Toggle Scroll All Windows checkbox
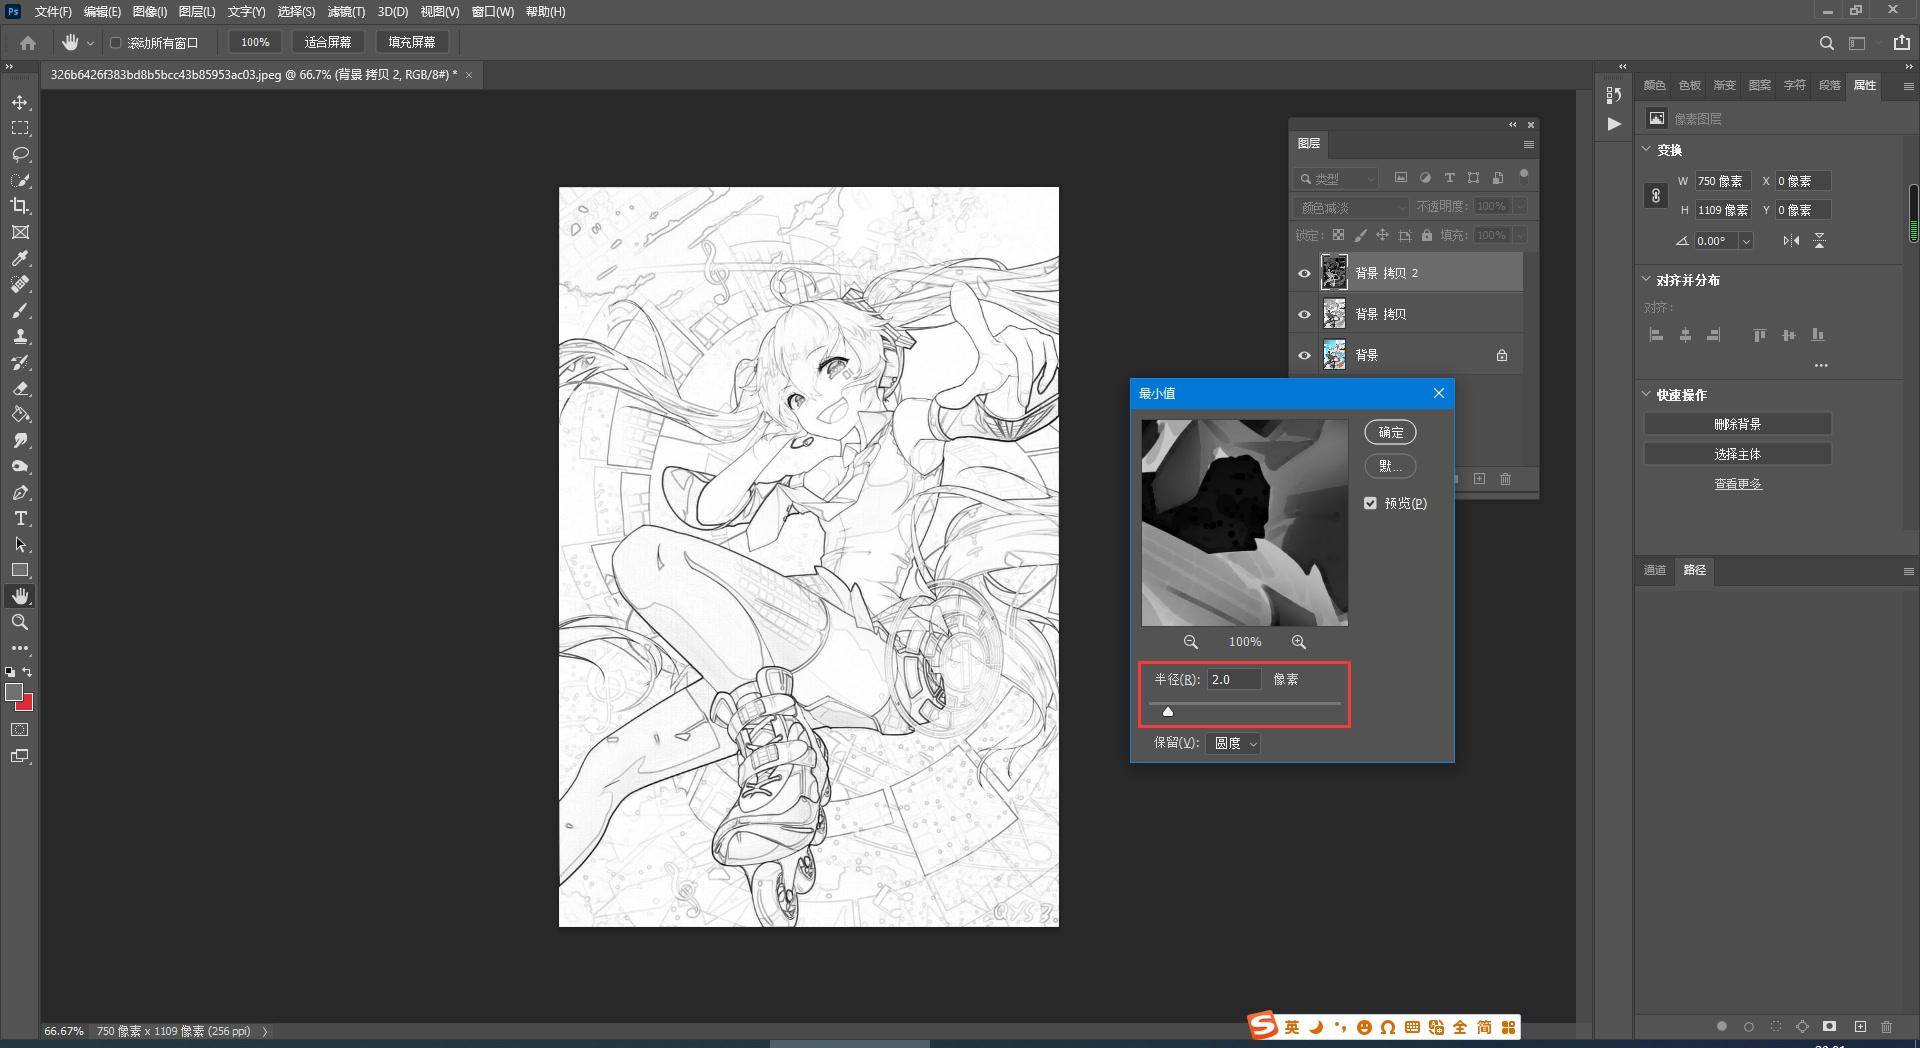Image resolution: width=1920 pixels, height=1048 pixels. (116, 43)
